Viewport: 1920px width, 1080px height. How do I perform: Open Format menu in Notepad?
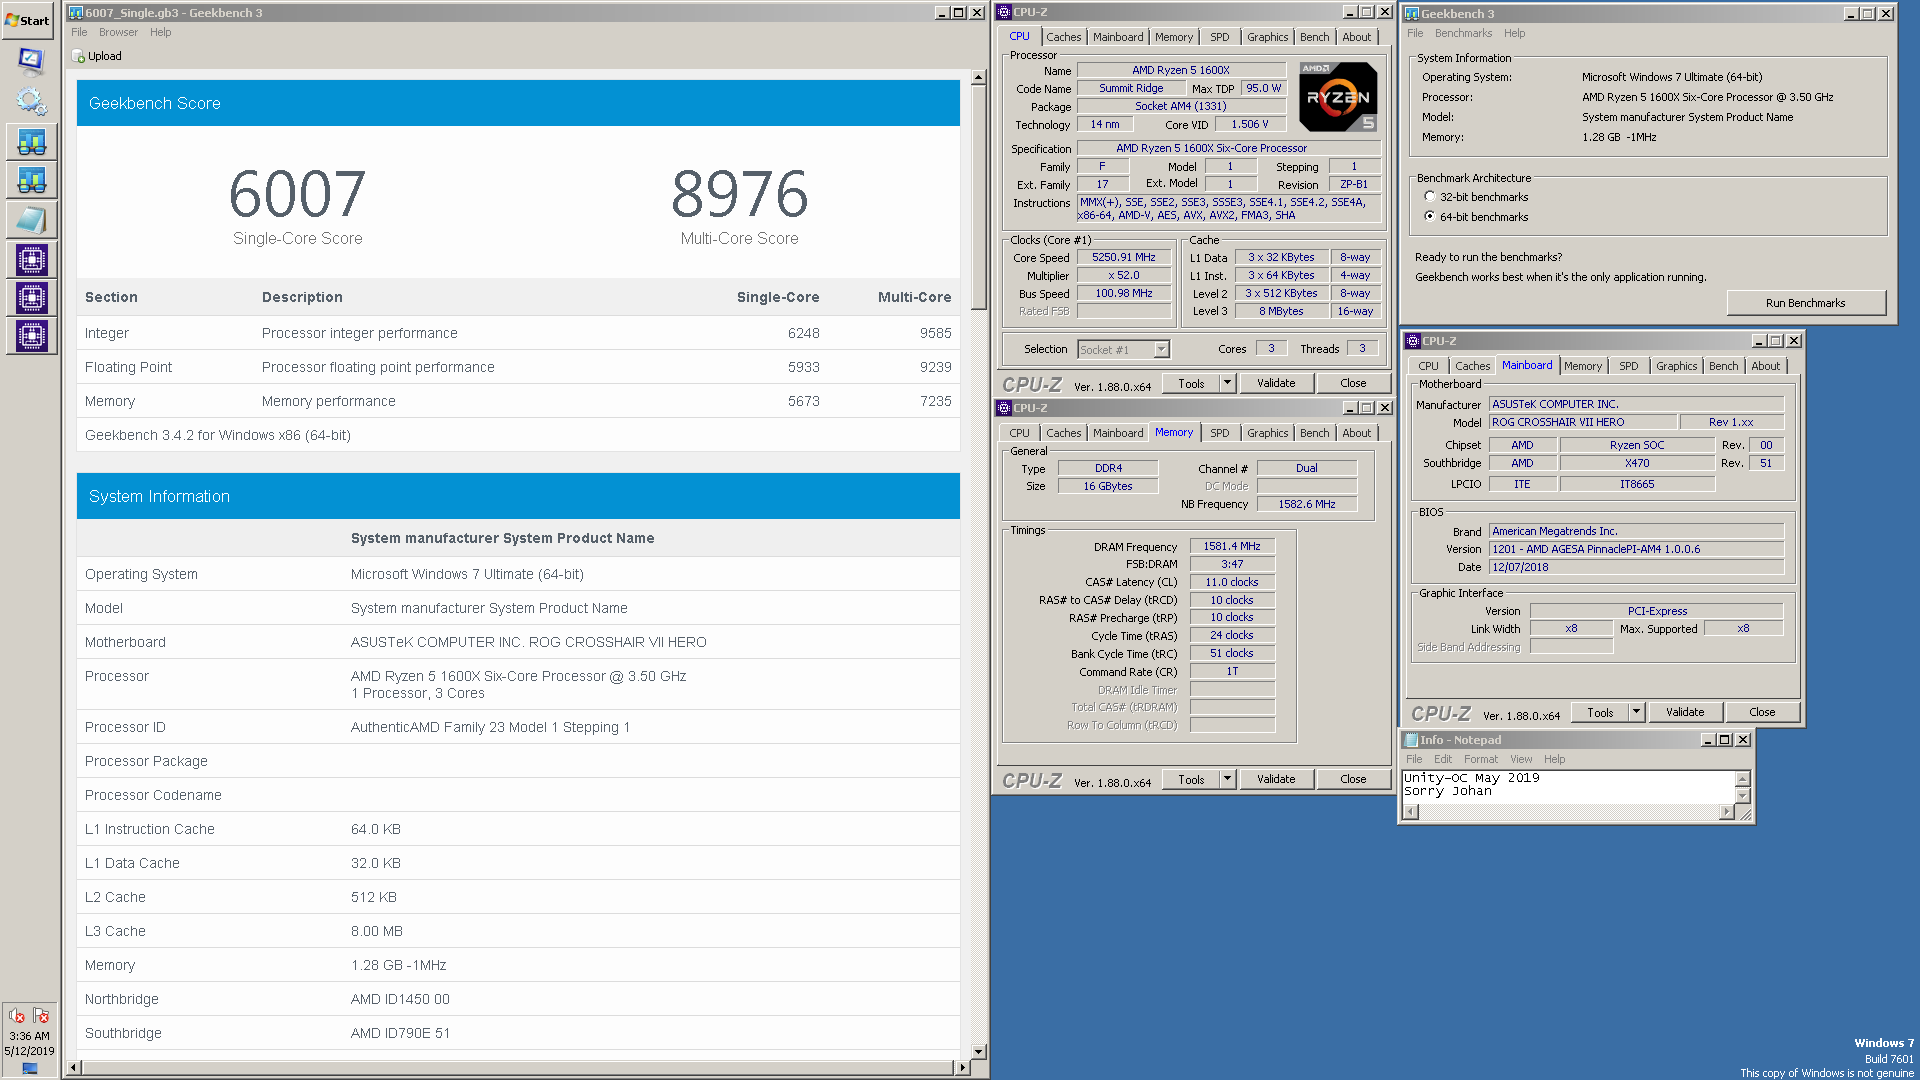tap(1481, 760)
